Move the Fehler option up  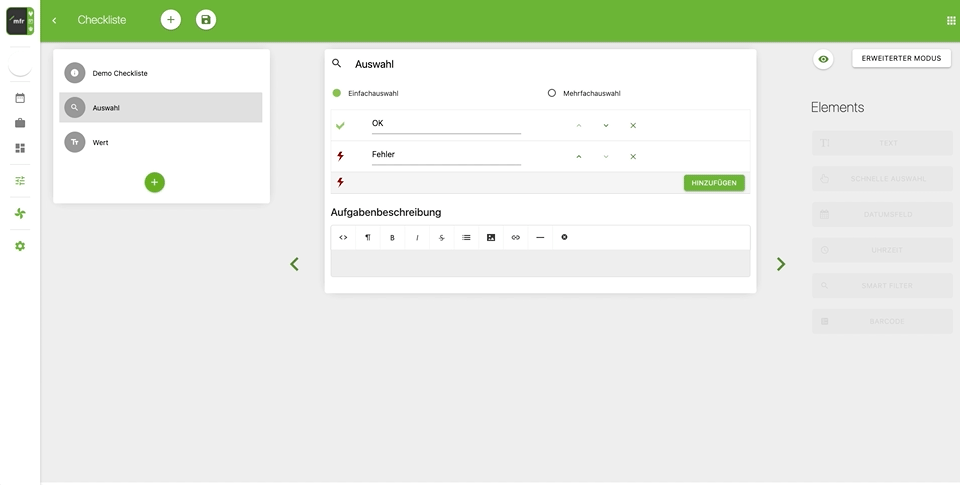coord(579,157)
